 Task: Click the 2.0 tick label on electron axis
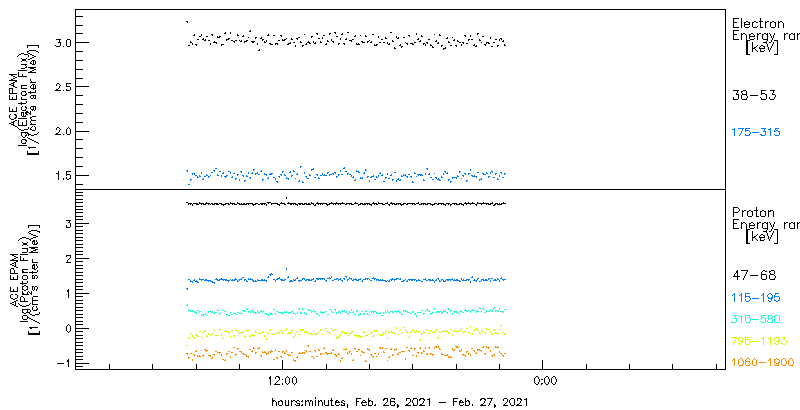61,131
